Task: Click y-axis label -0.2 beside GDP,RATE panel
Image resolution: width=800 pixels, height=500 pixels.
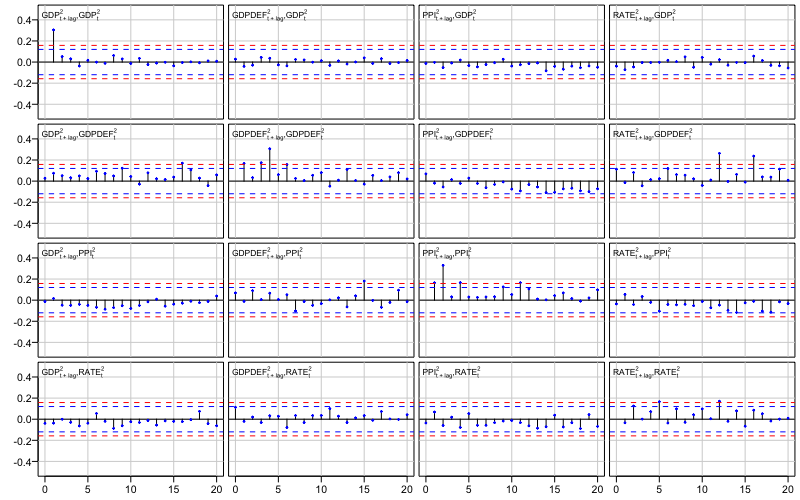Action: coord(24,440)
